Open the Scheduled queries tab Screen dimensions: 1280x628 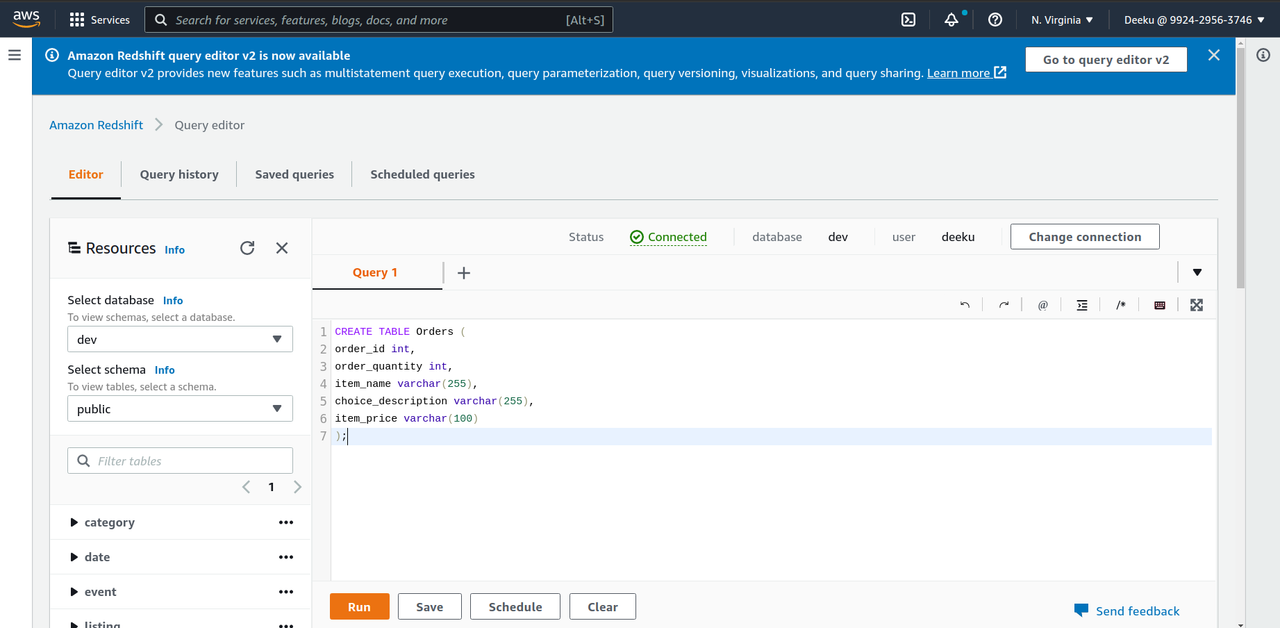pos(423,174)
